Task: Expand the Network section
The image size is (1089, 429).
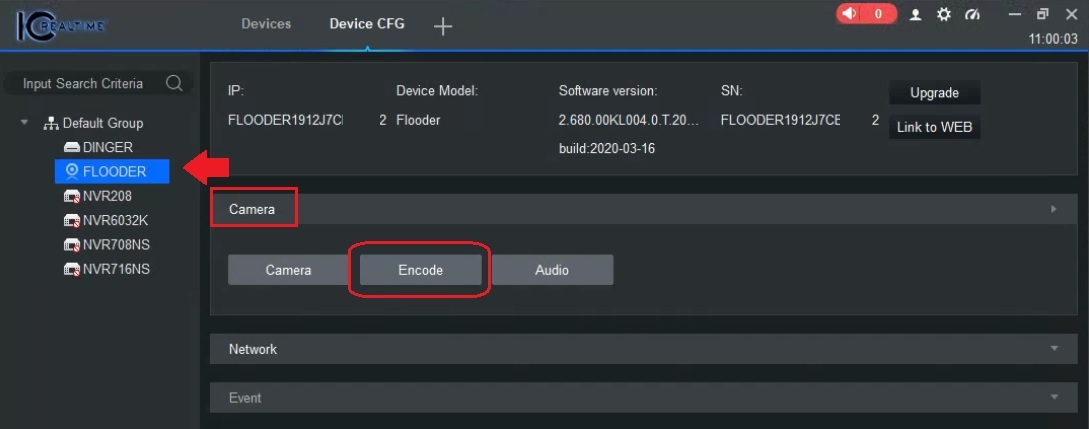Action: point(643,348)
